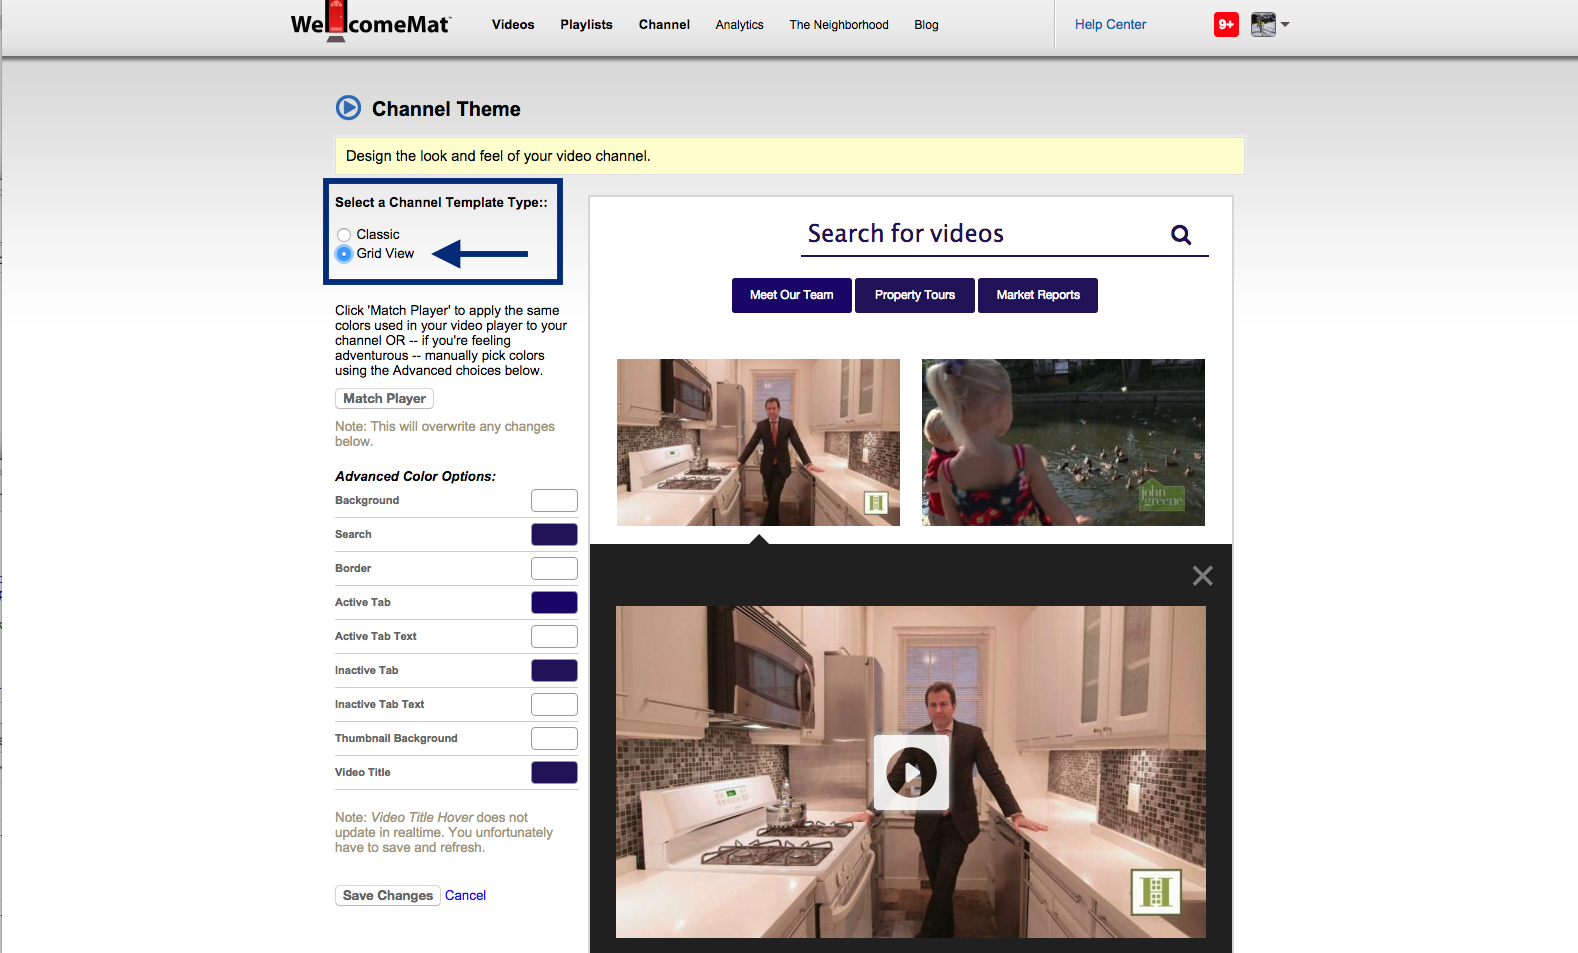Click the blue Channel Theme play icon
Screen dimensions: 1578x953
tap(348, 108)
